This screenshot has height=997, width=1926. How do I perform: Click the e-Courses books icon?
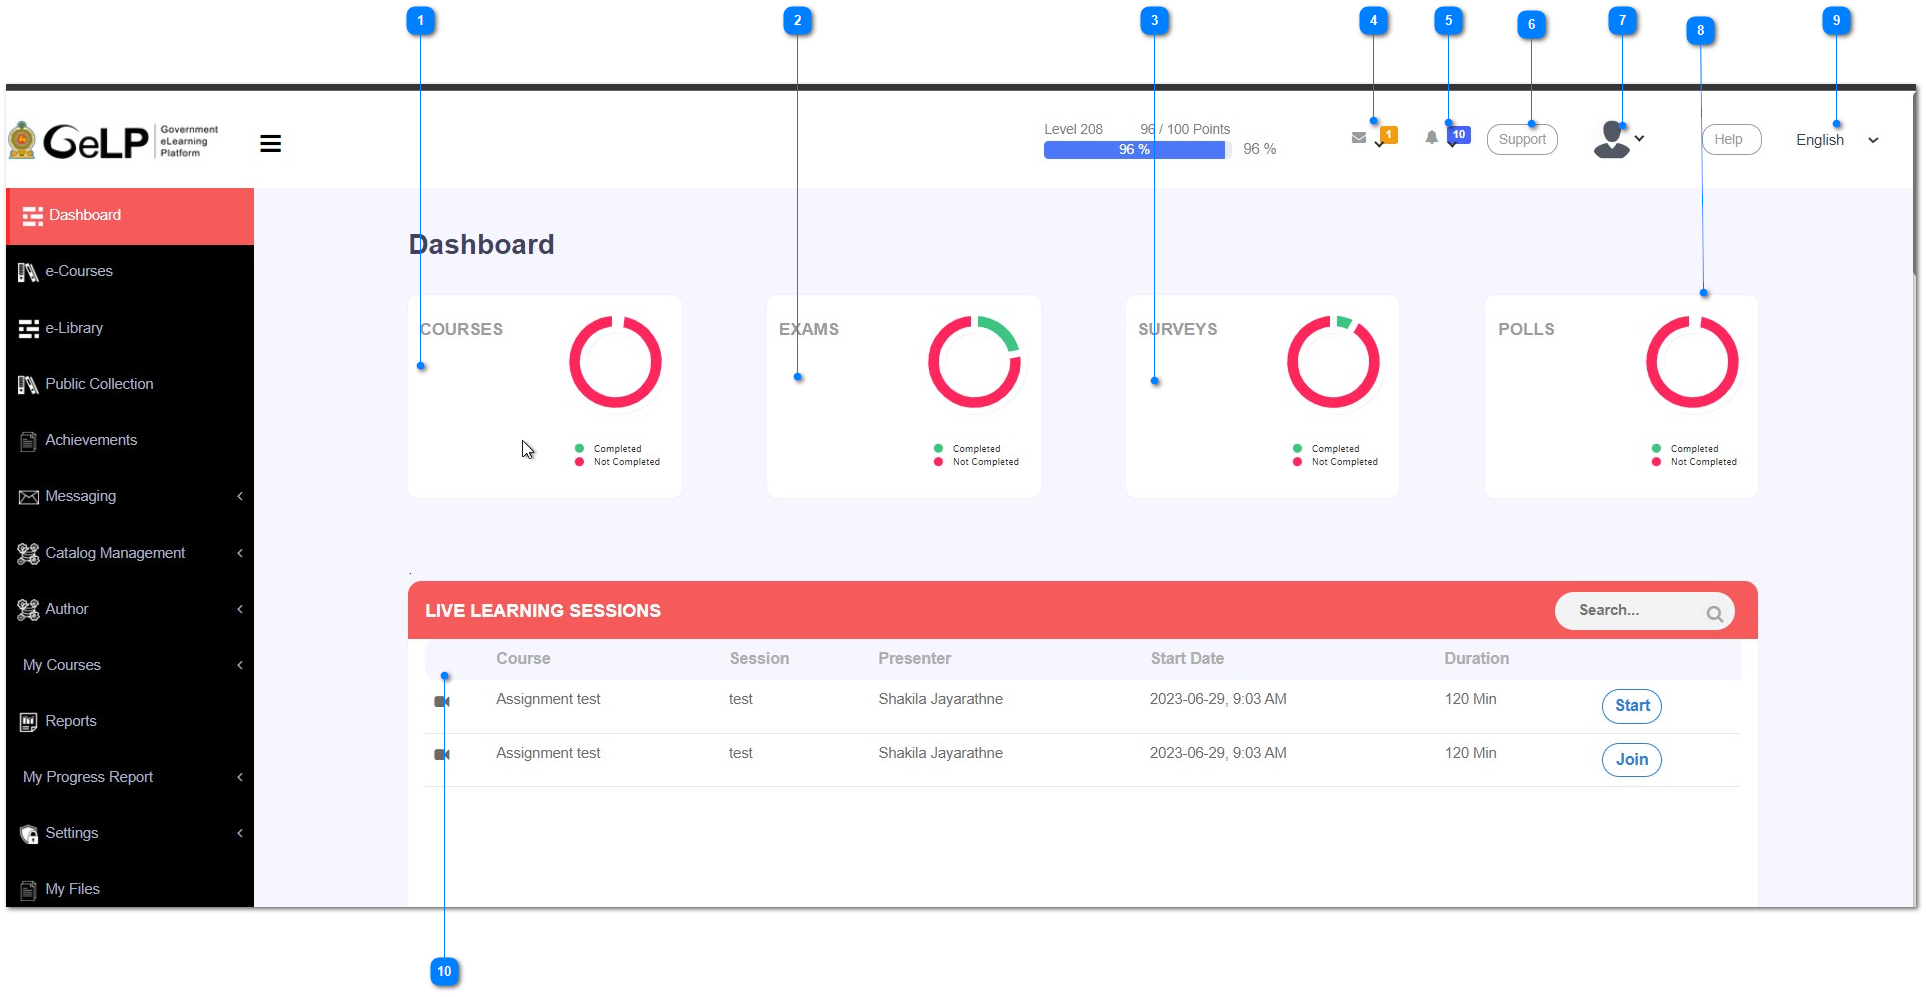[28, 272]
